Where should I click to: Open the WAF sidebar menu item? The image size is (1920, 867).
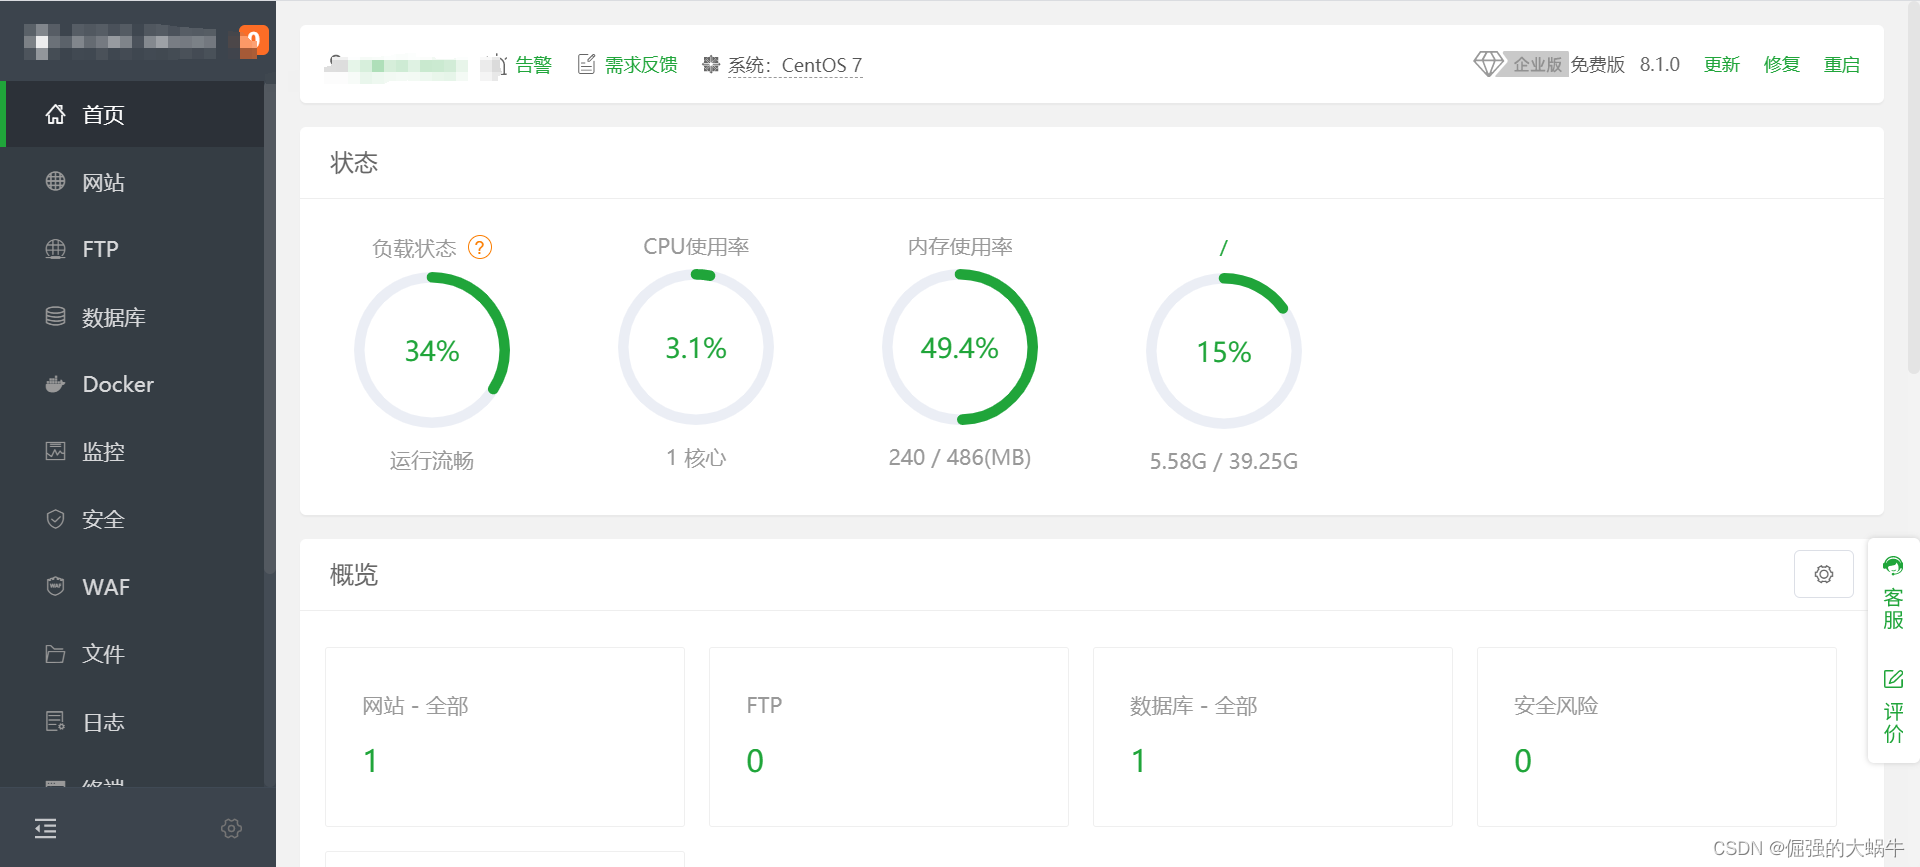132,586
